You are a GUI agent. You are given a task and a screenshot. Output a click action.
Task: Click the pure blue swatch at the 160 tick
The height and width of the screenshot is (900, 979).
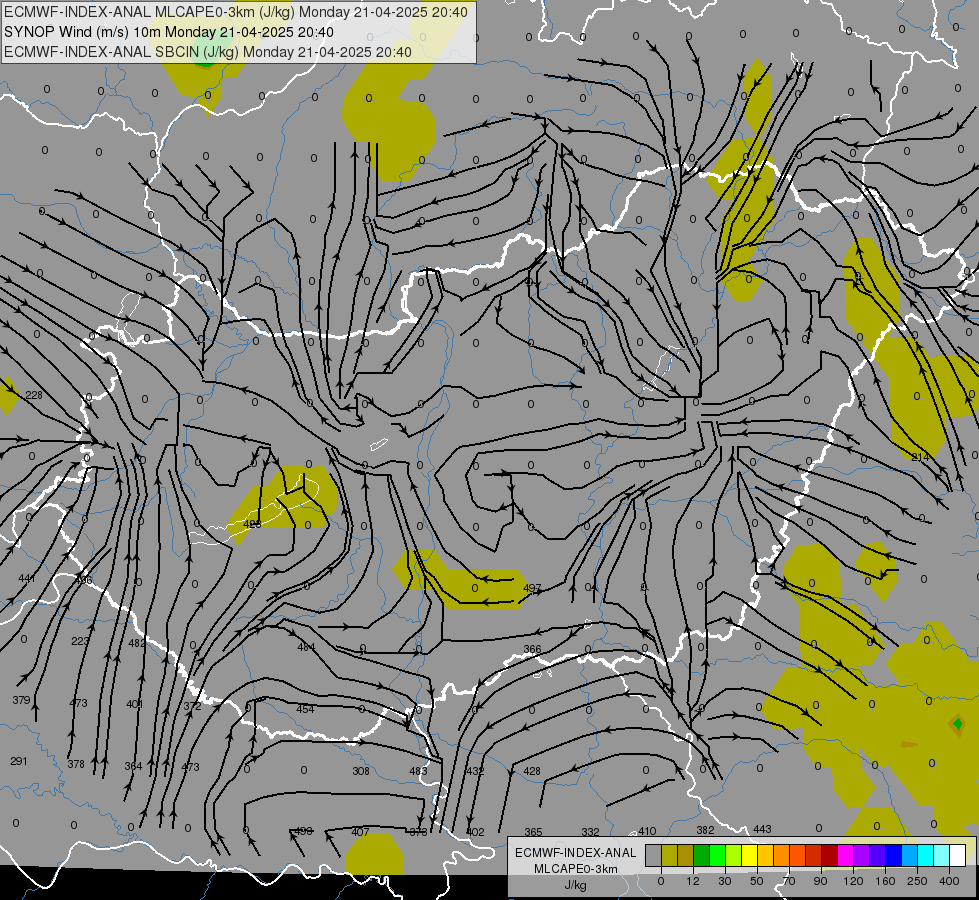tap(894, 855)
